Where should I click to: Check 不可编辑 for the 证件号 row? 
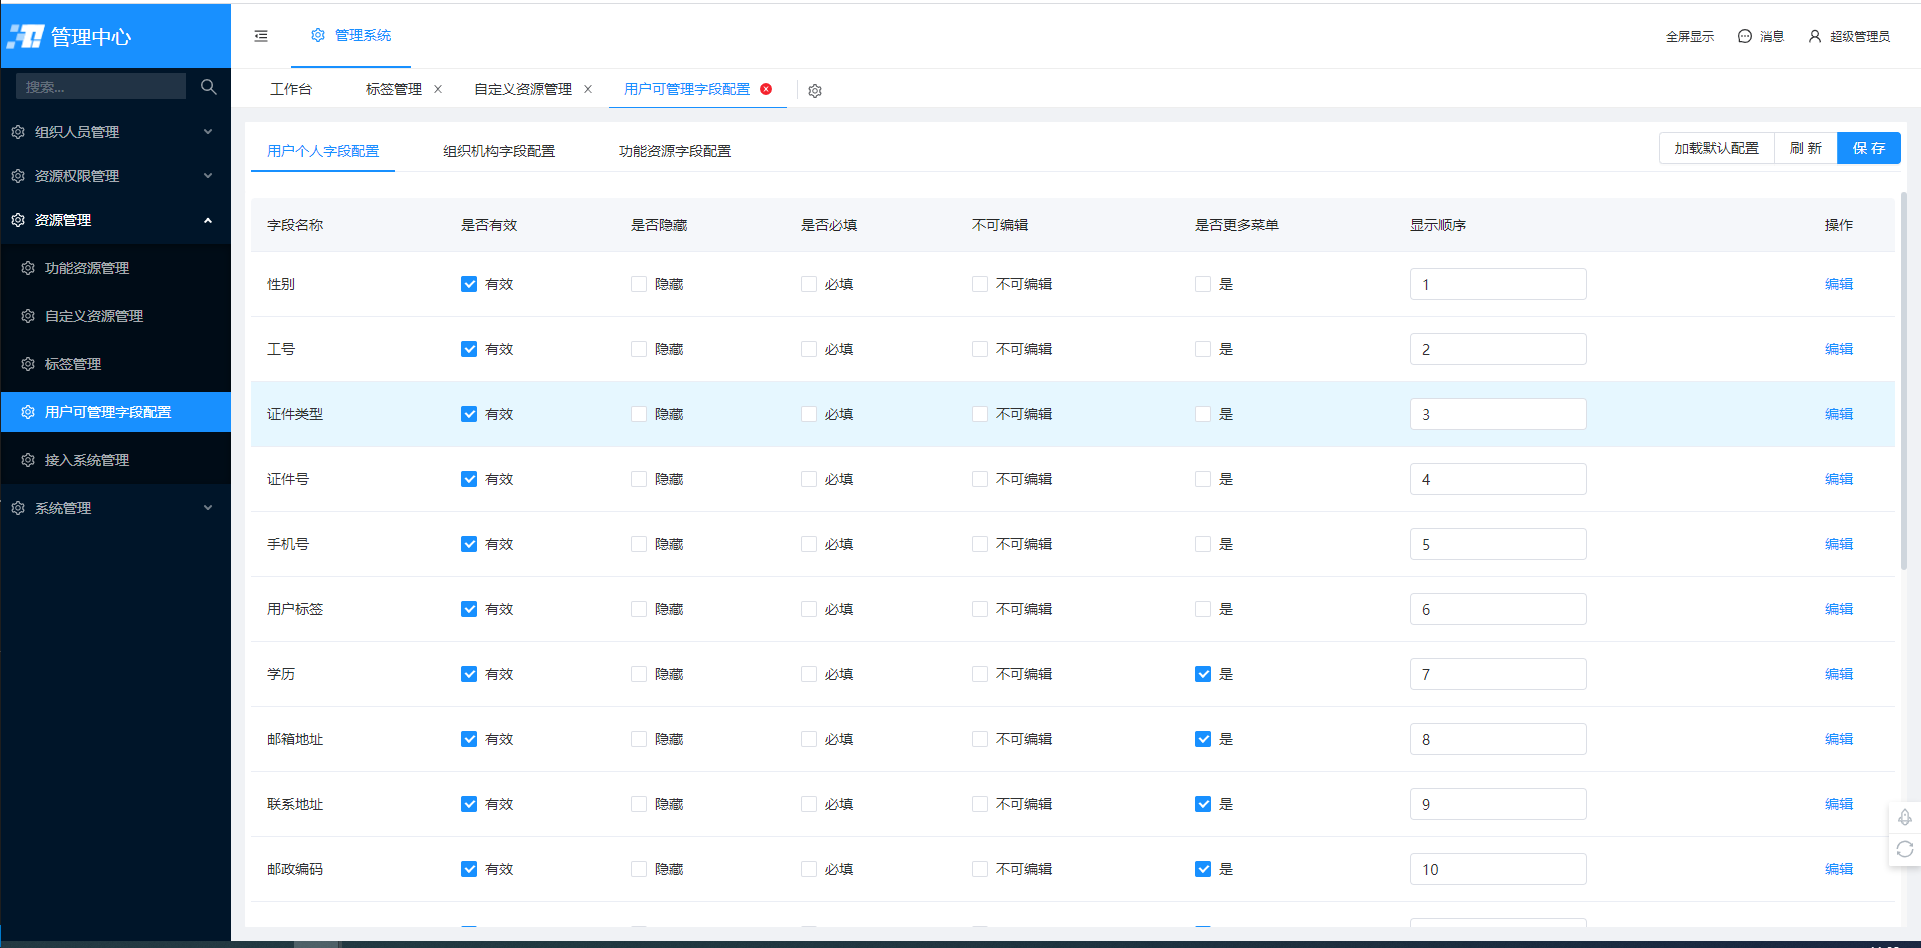tap(980, 479)
